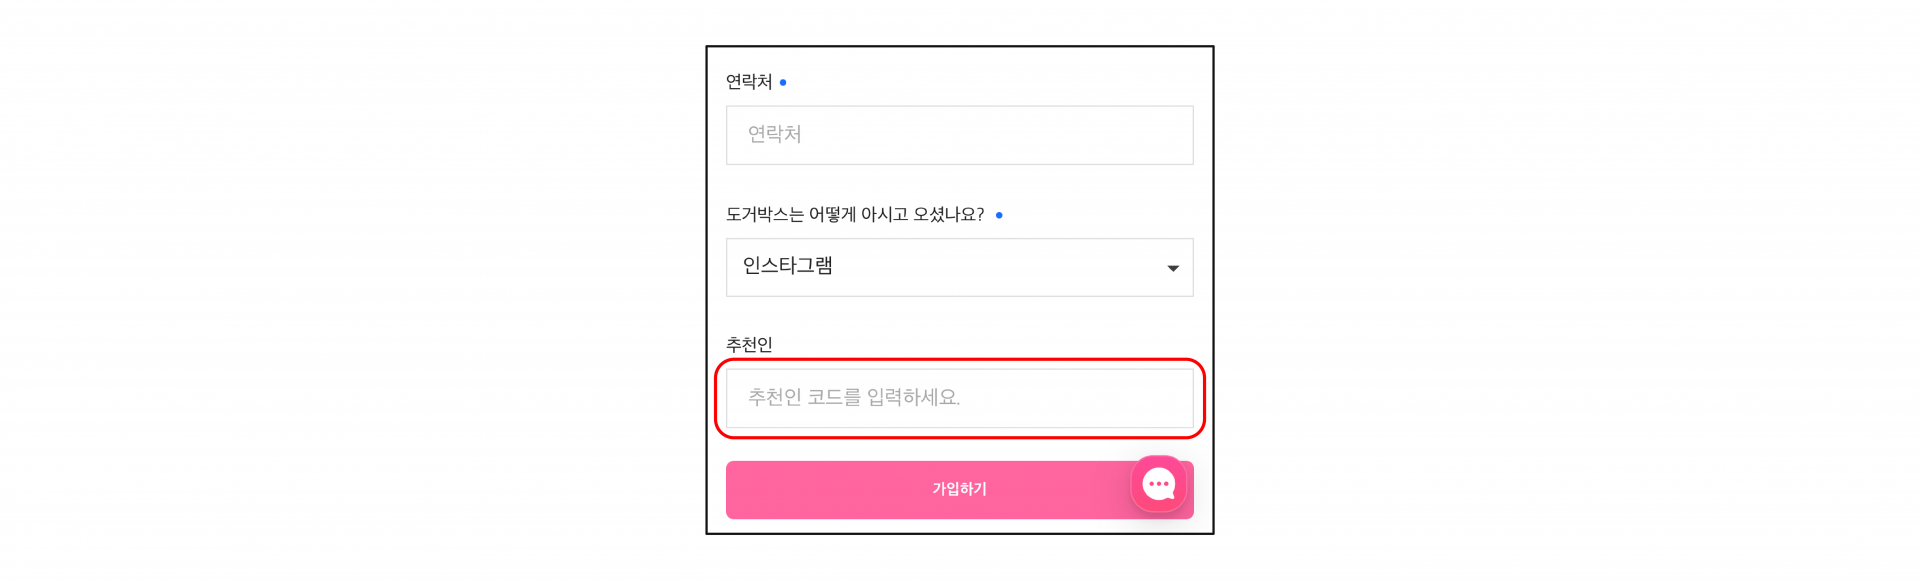Click the 인스타그램 selected value

788,266
